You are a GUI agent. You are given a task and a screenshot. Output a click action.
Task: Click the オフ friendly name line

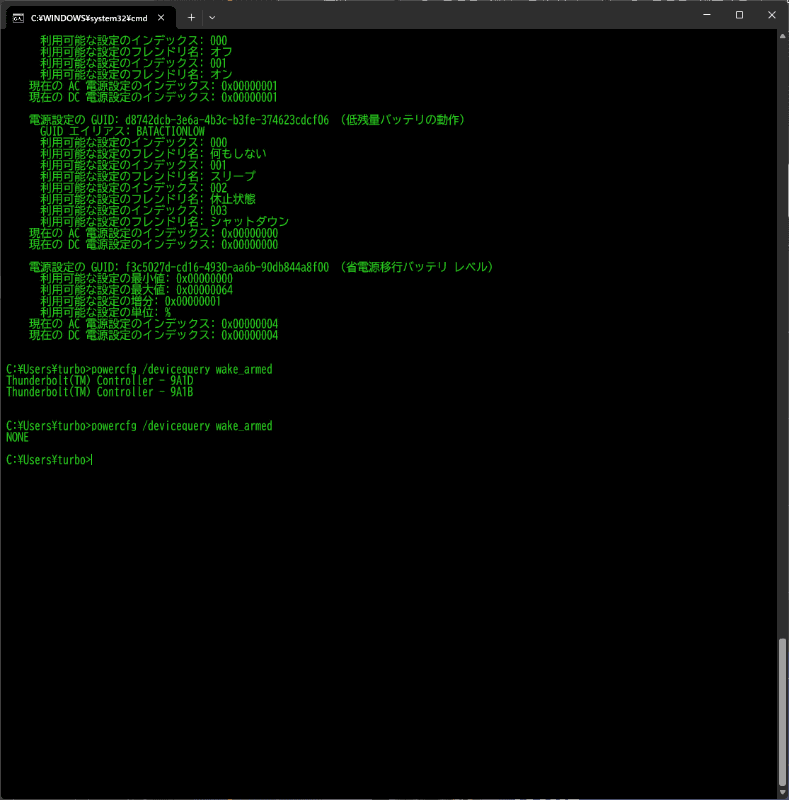[x=136, y=52]
